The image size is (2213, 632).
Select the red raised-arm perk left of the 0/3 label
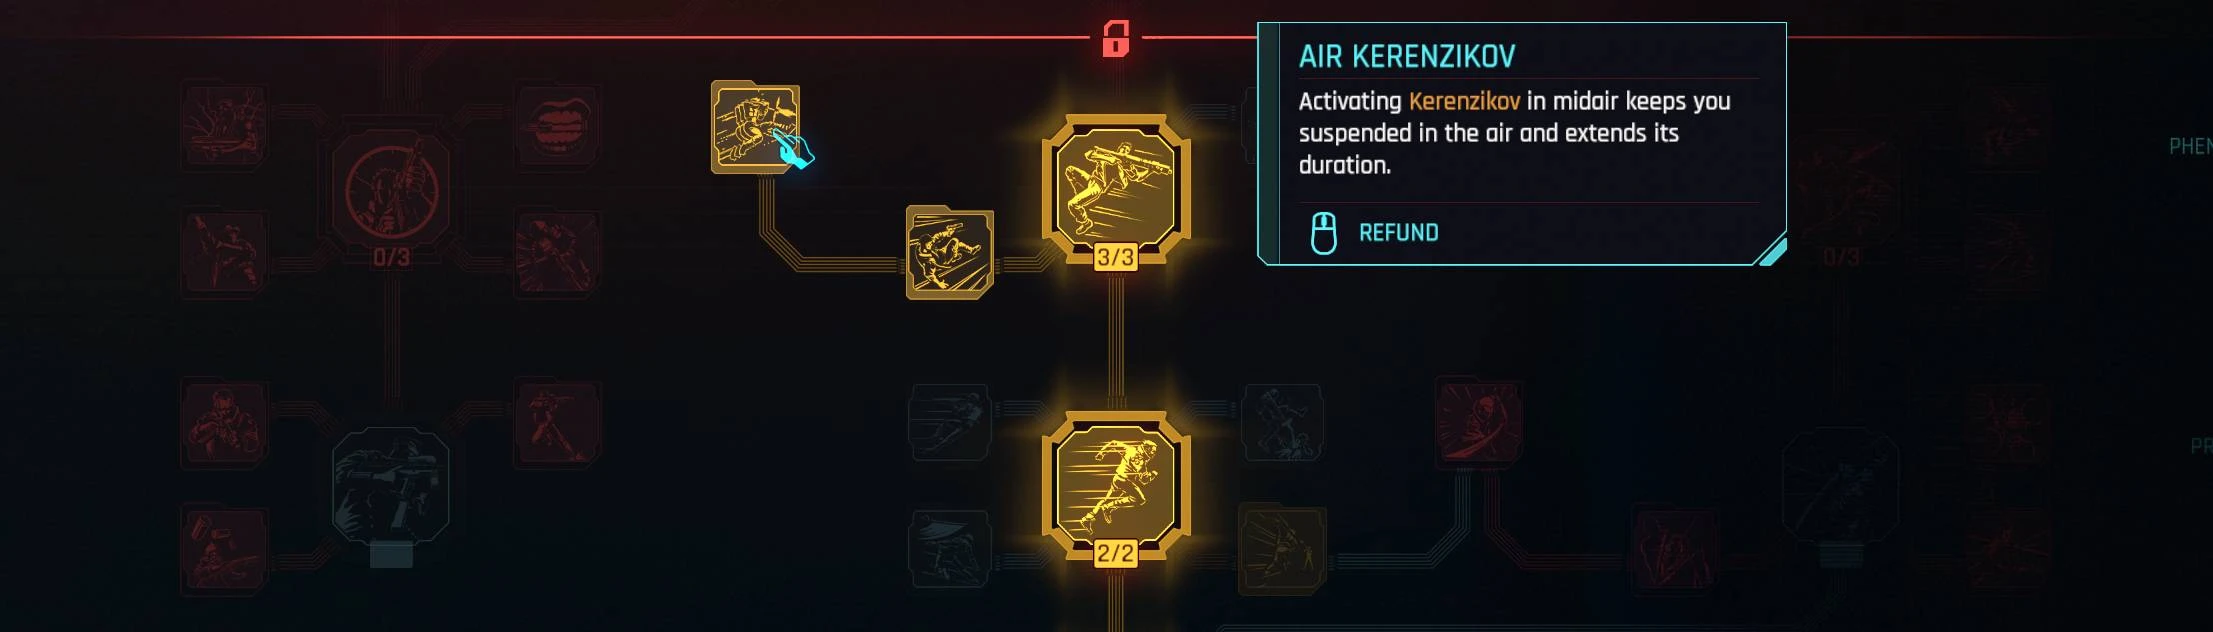pyautogui.click(x=224, y=254)
